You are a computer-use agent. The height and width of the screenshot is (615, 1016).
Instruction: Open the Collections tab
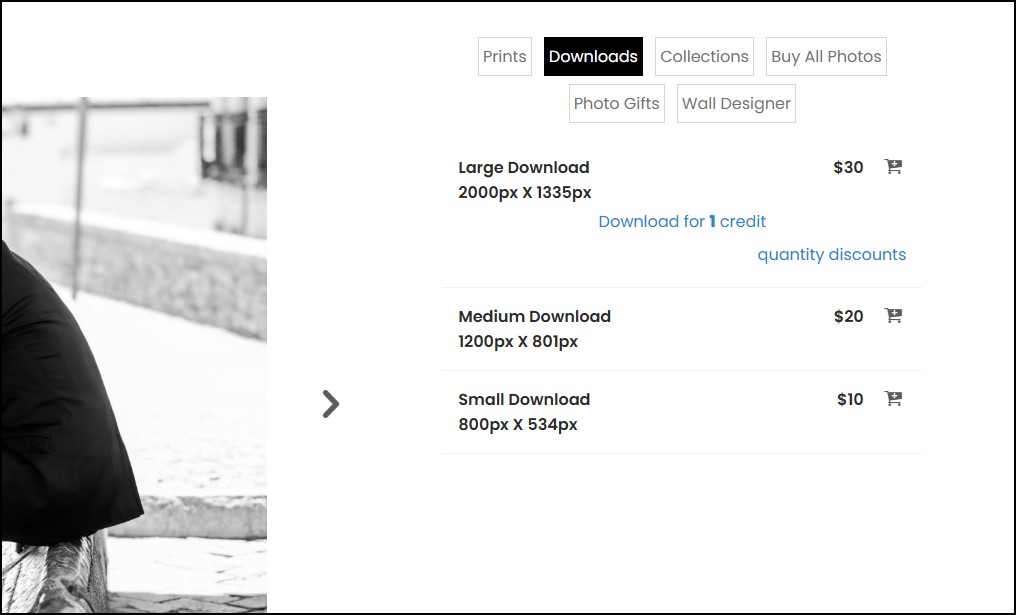(704, 56)
